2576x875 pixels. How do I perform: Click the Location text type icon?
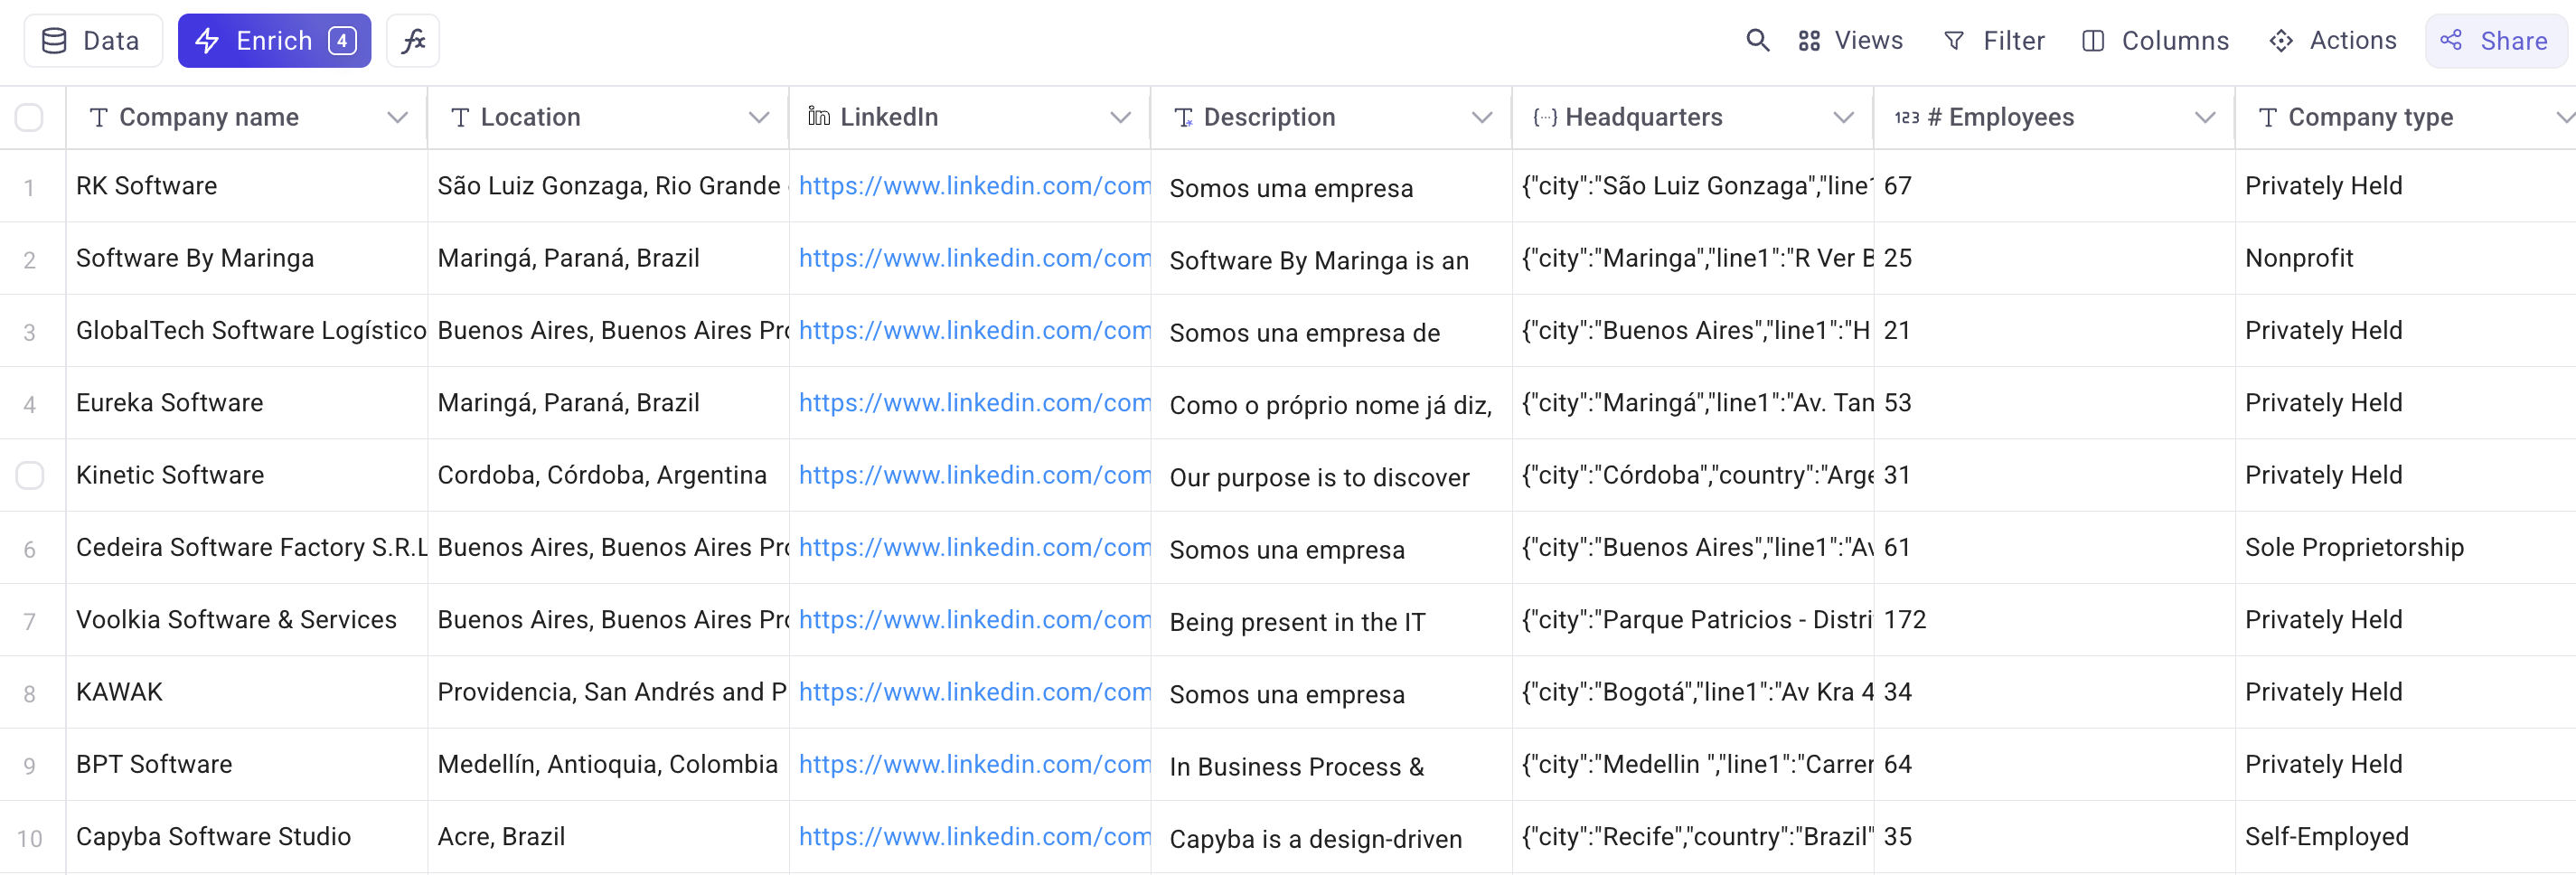coord(460,118)
